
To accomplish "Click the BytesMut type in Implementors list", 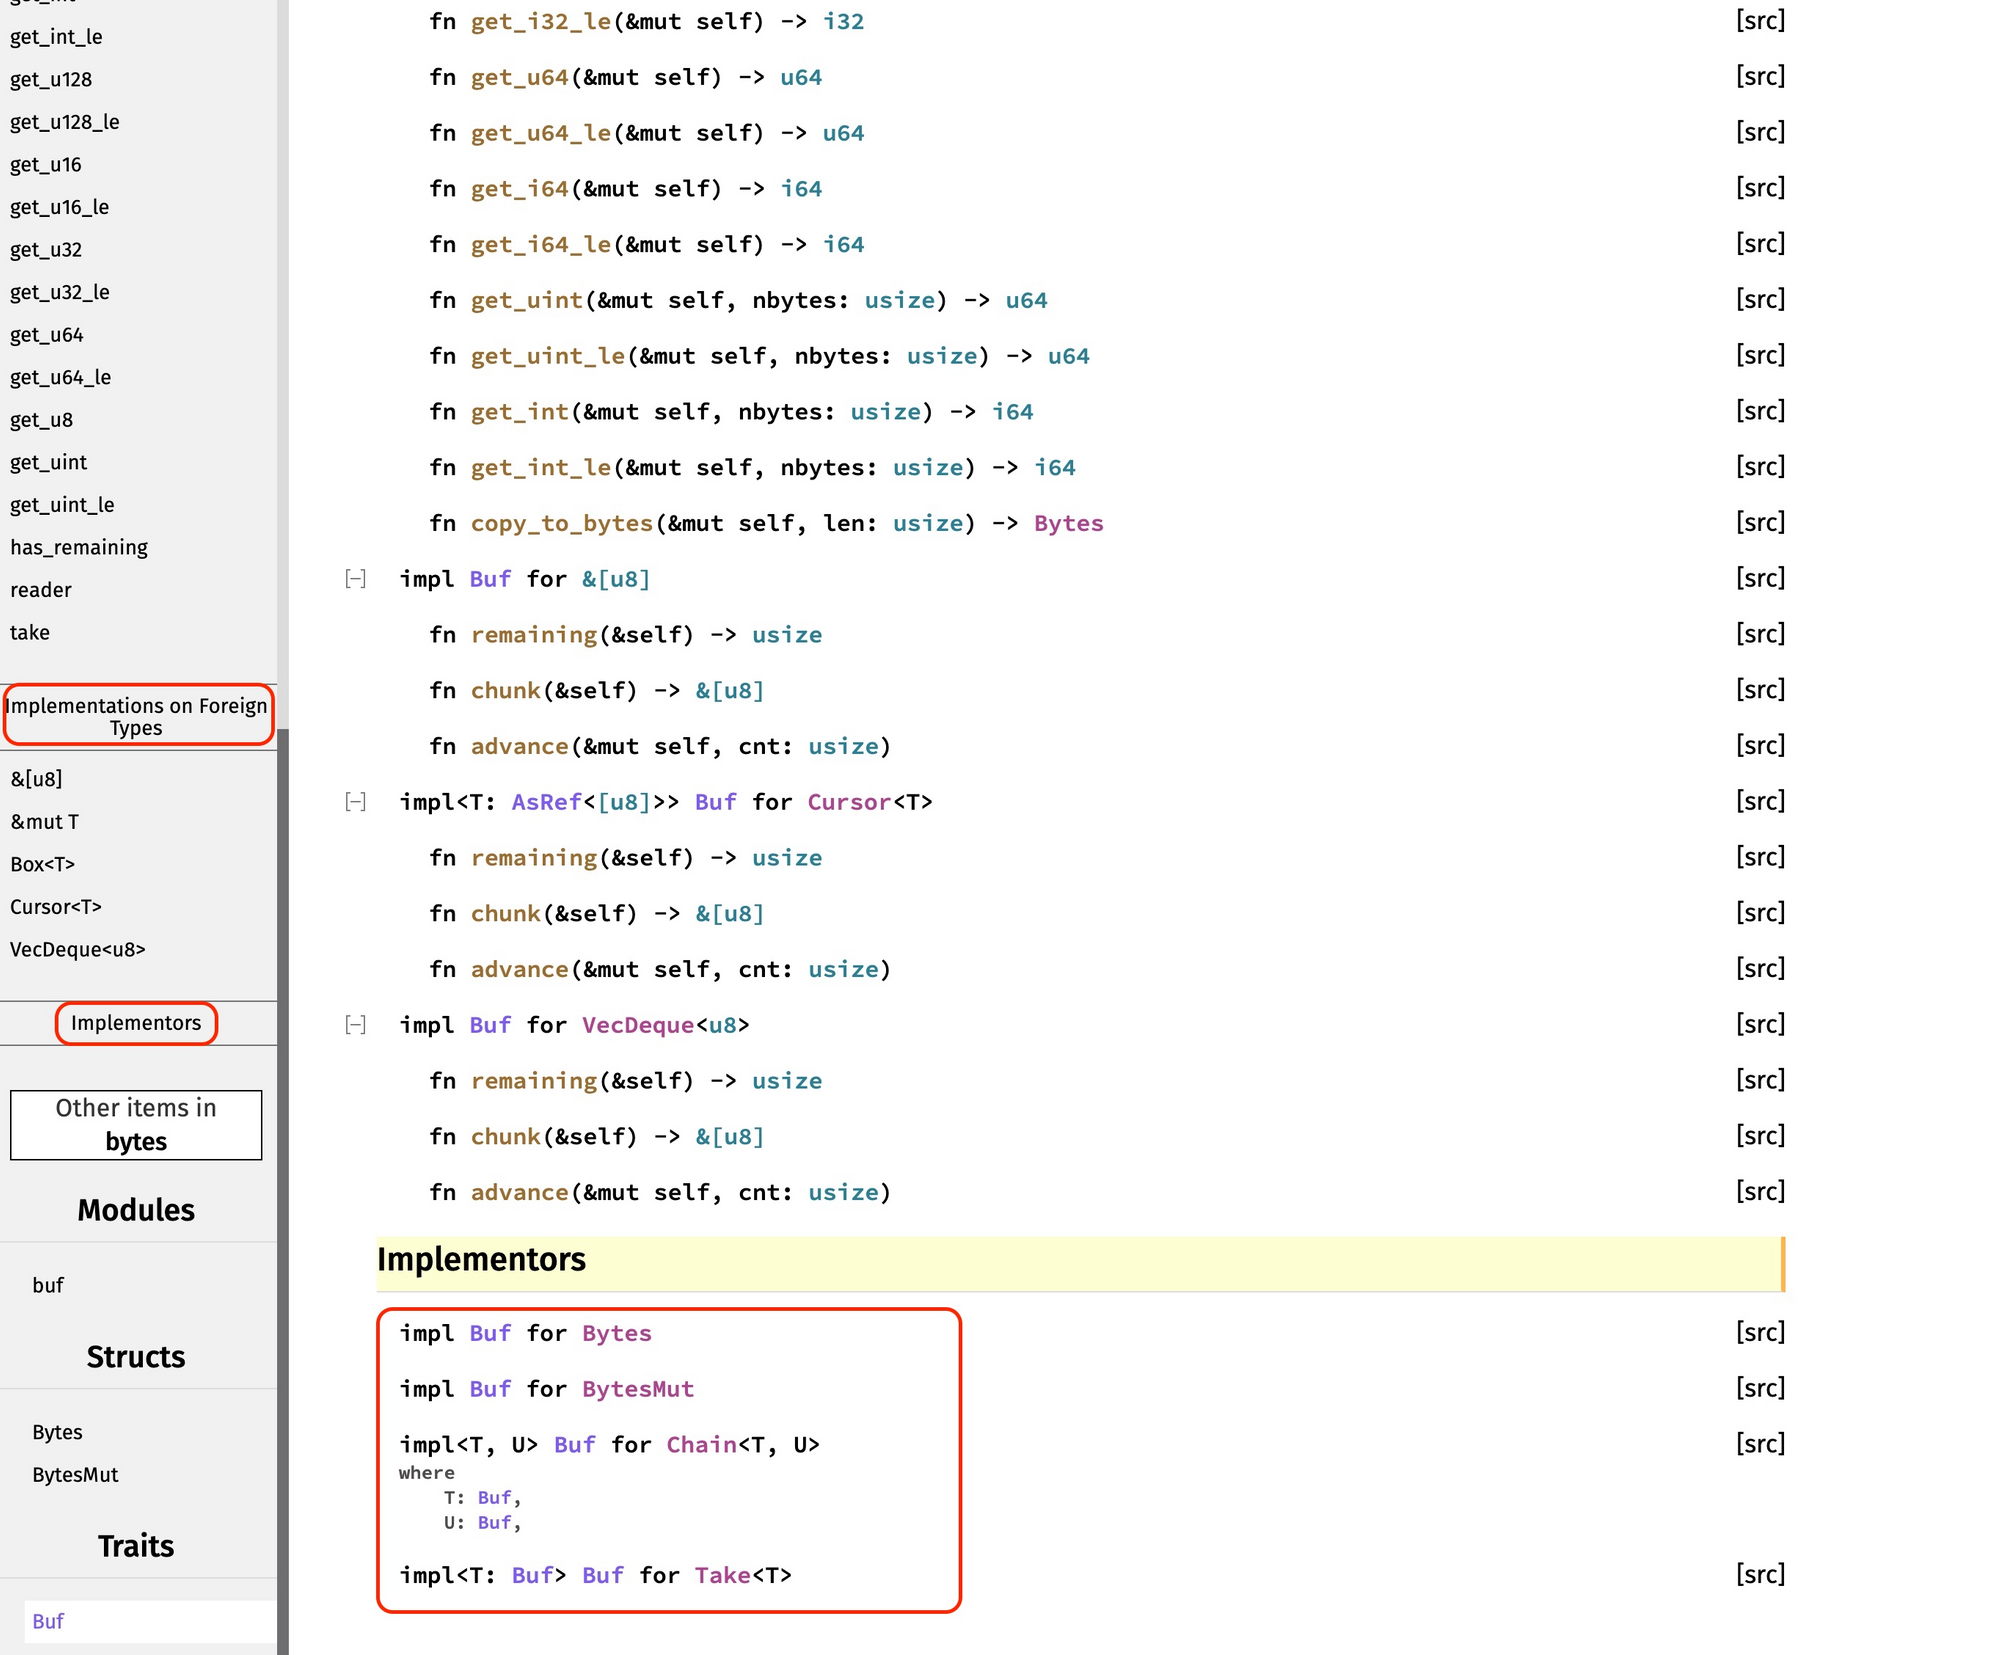I will point(637,1390).
